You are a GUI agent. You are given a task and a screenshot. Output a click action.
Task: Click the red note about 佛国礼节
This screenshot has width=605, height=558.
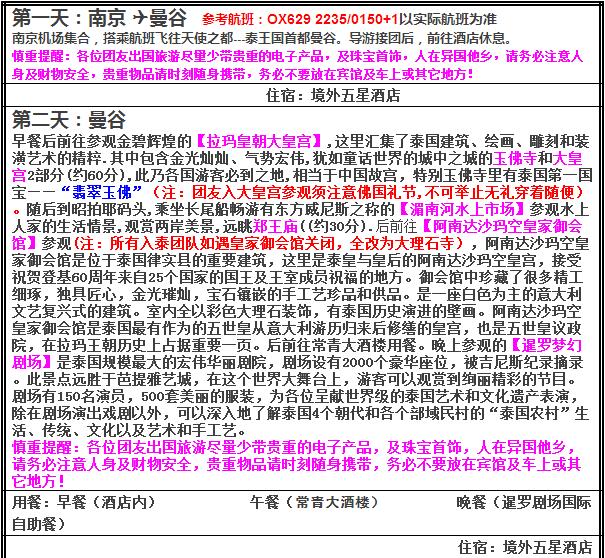click(x=369, y=192)
